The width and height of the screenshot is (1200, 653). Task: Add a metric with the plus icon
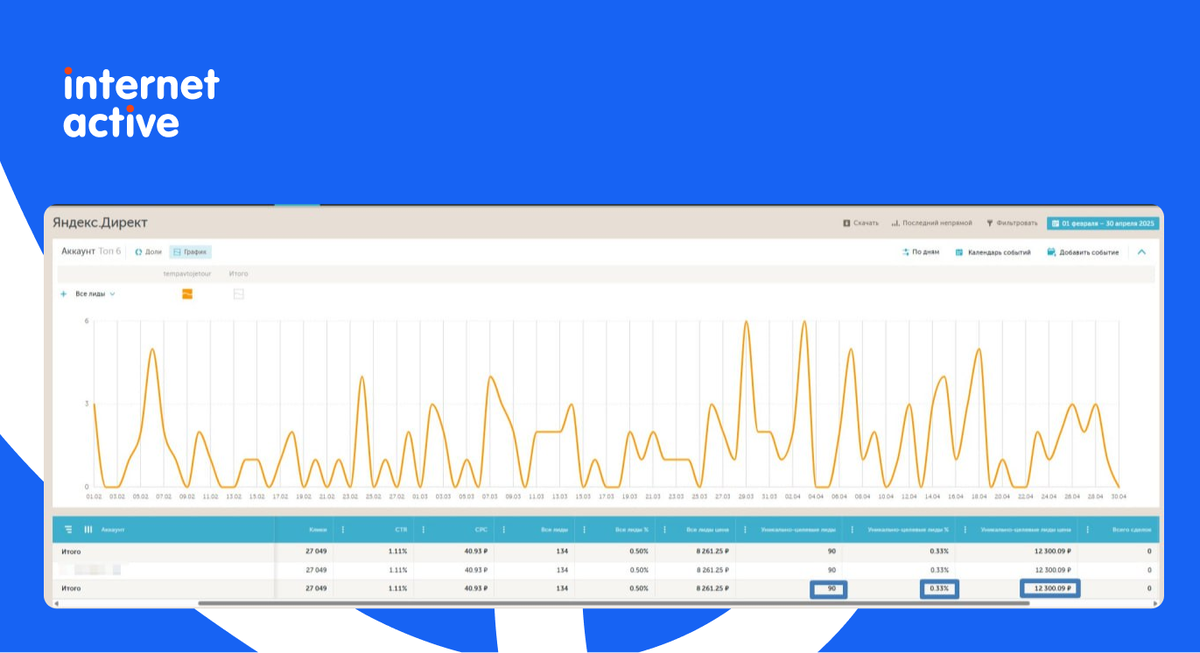click(64, 294)
